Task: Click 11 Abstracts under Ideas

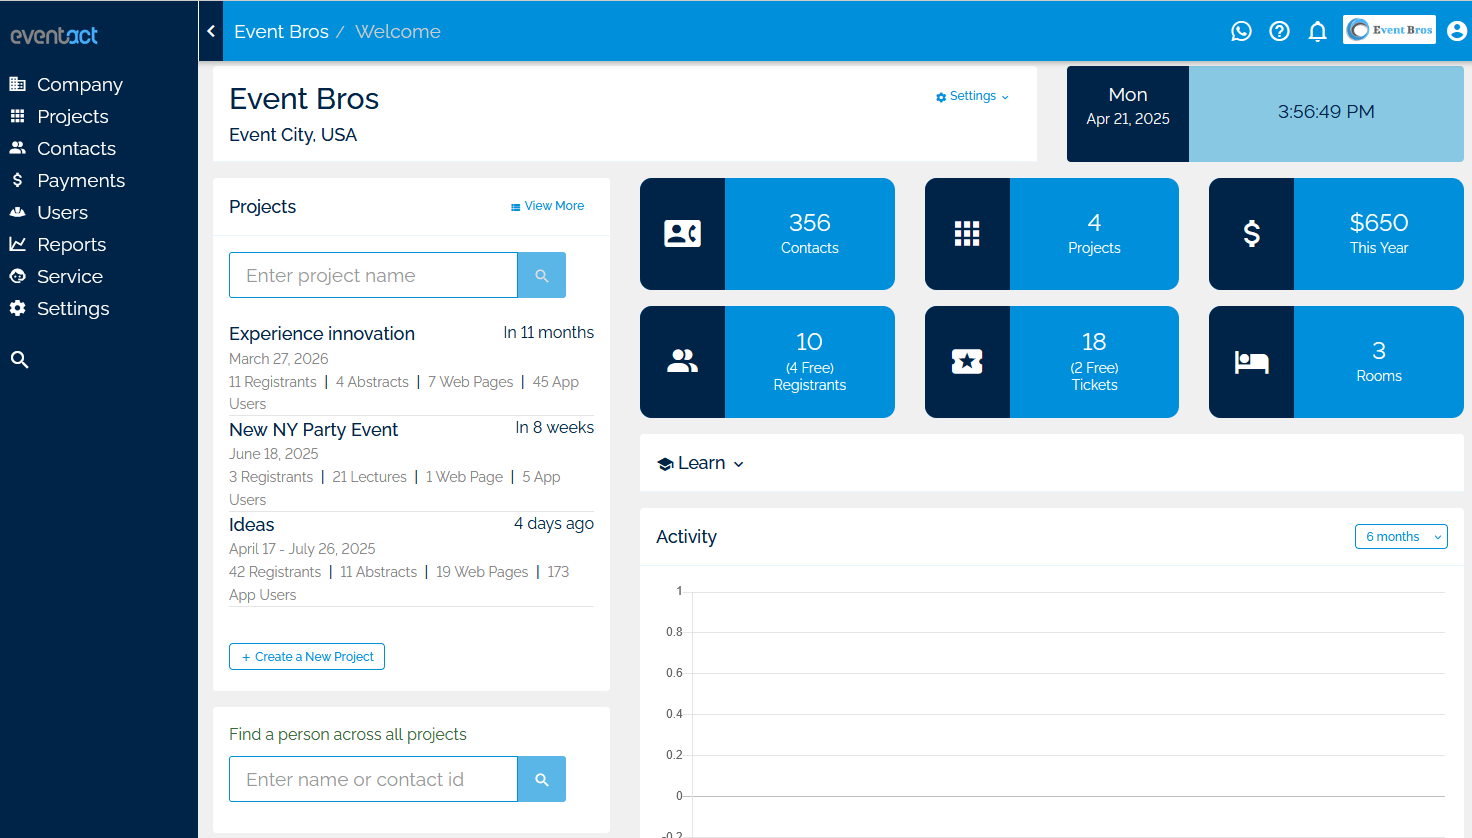Action: (378, 572)
